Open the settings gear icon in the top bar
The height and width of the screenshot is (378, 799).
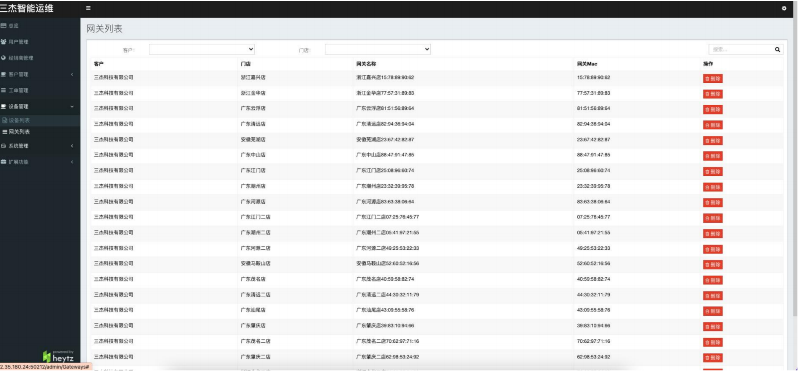784,8
